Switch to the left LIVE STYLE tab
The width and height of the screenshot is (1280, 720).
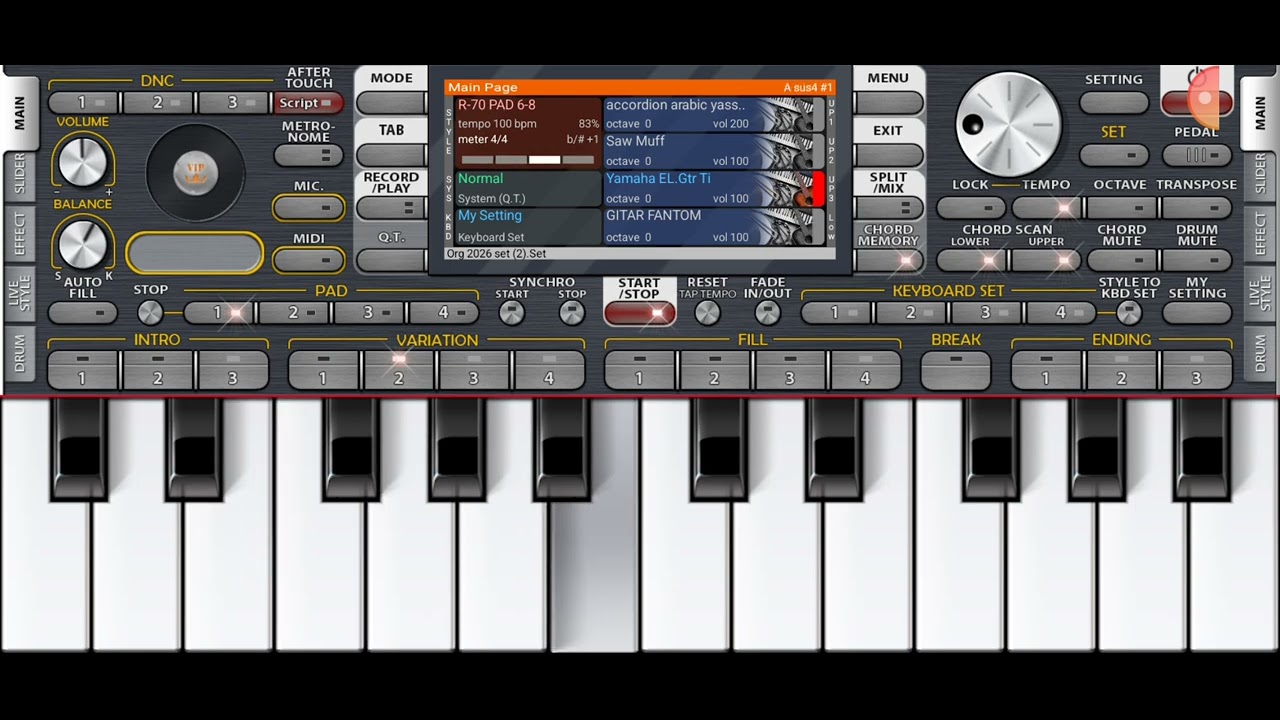[x=19, y=294]
